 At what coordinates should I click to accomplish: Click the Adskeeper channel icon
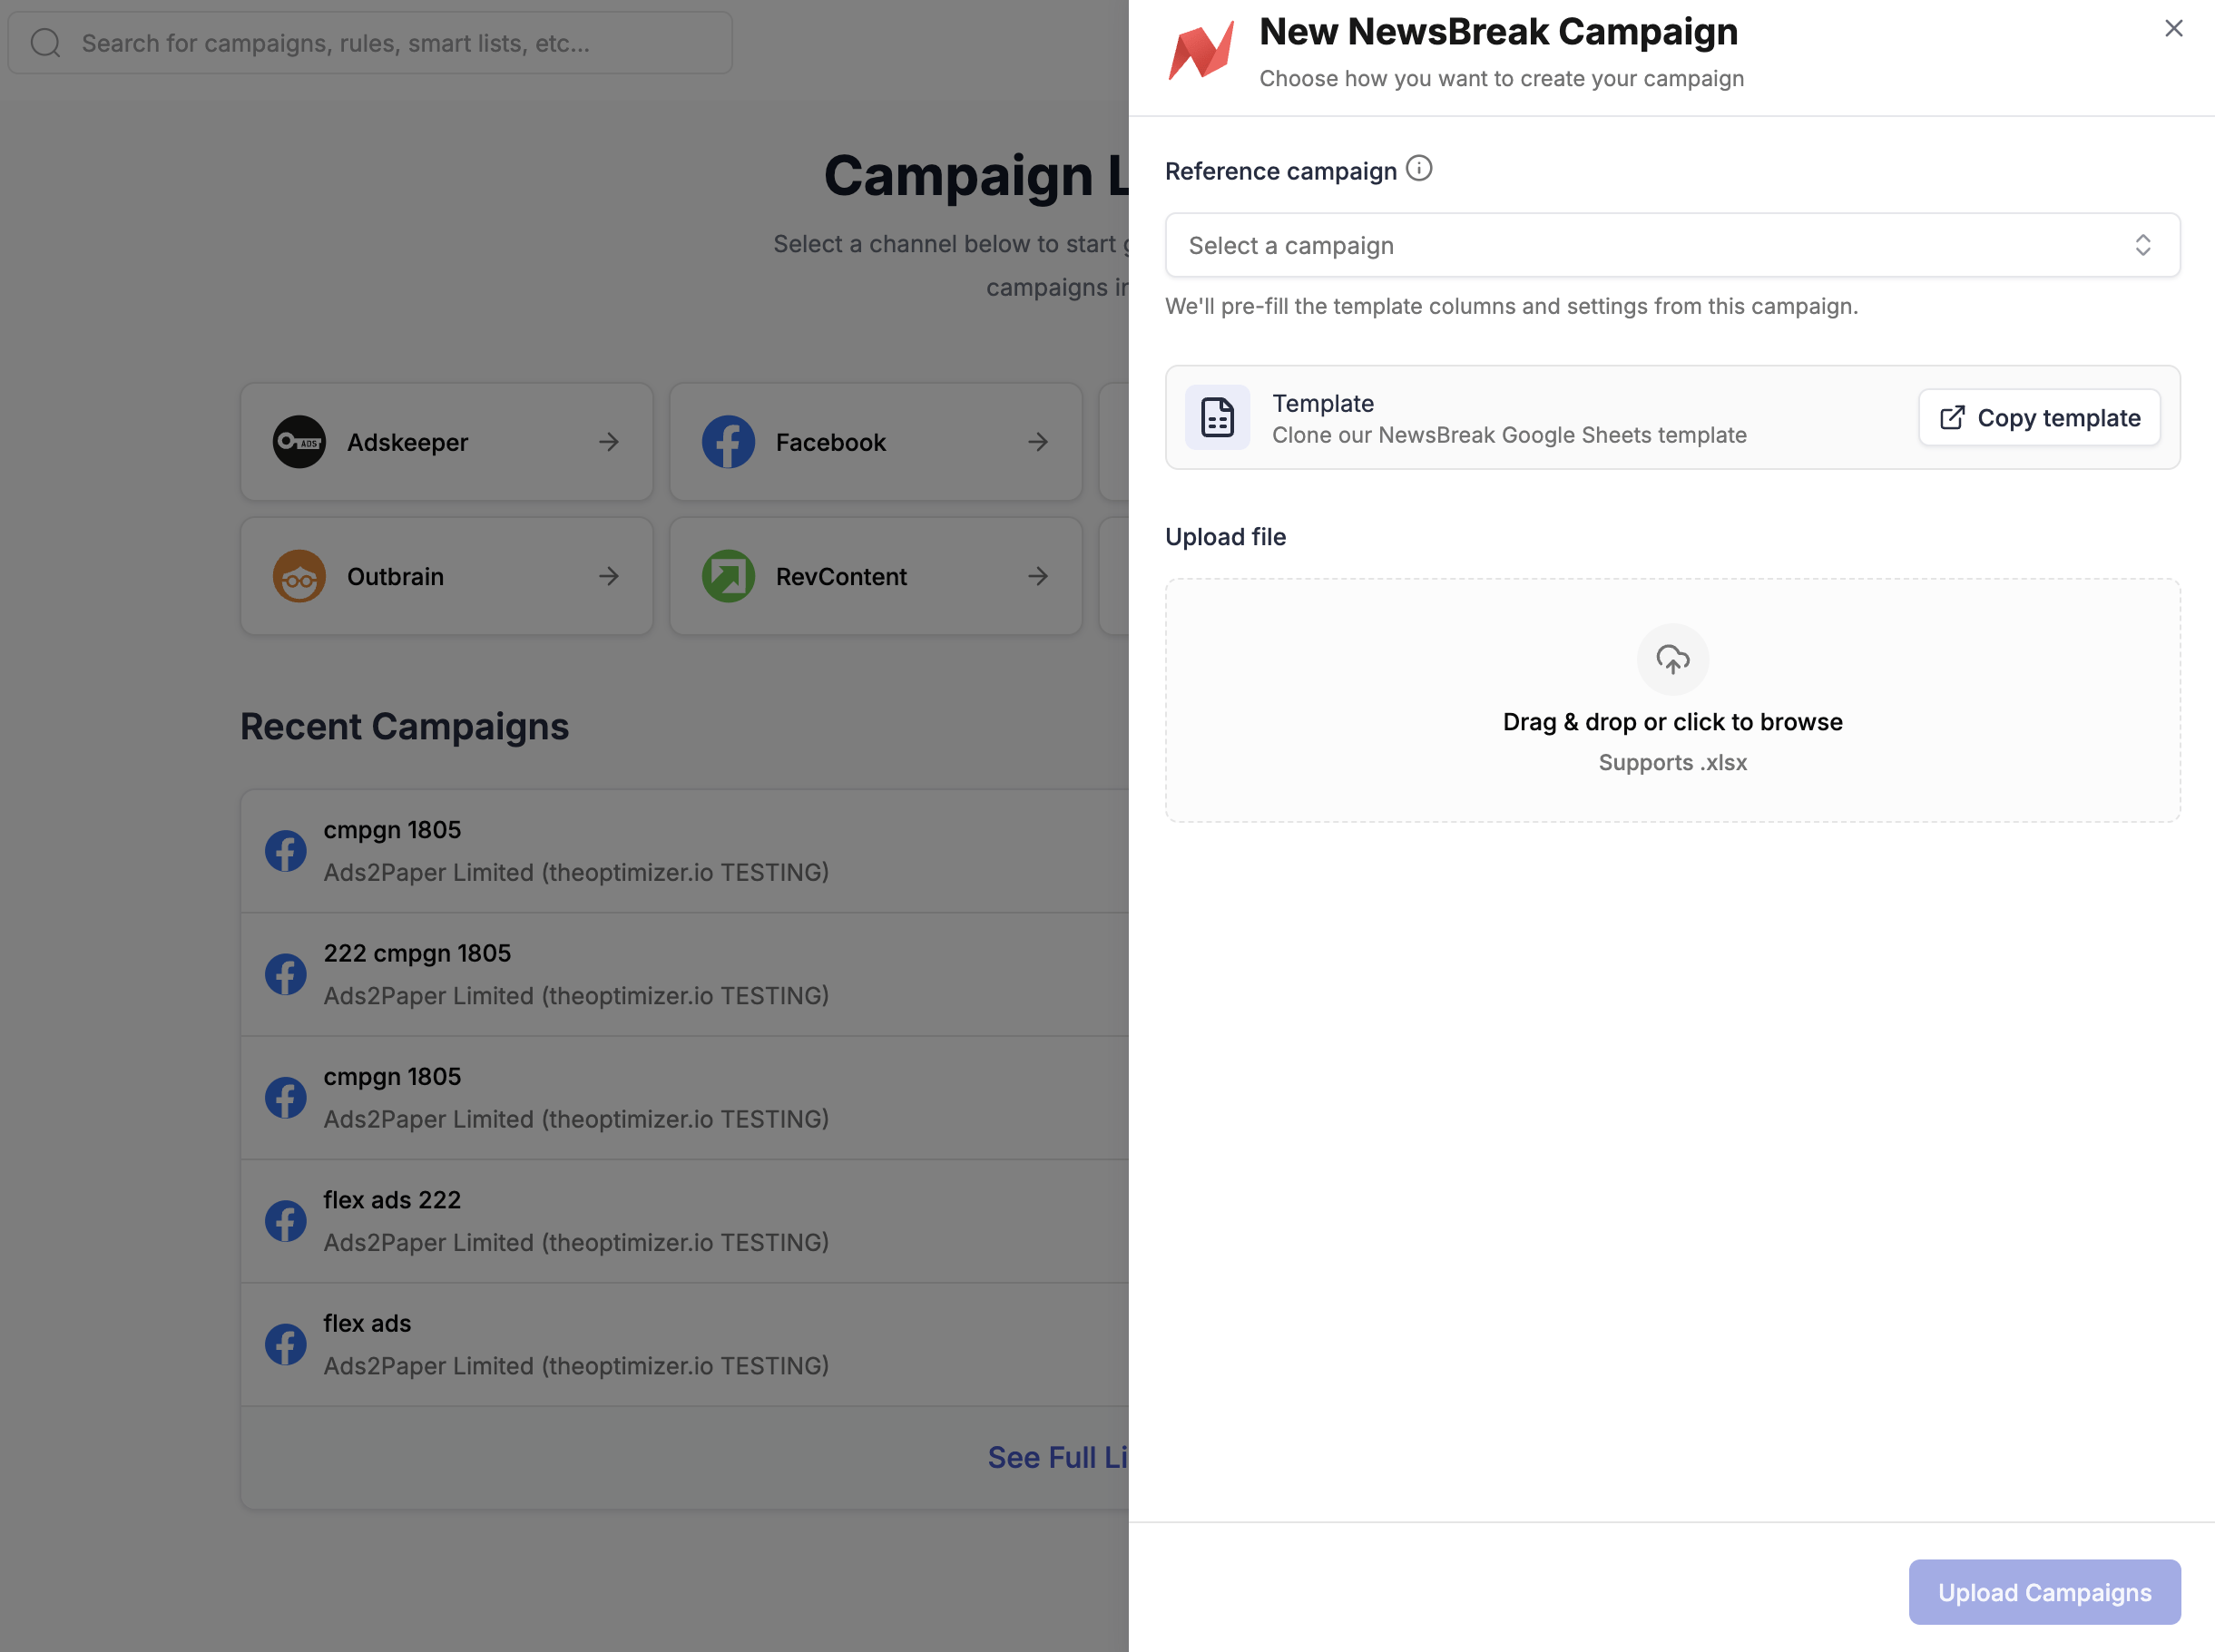point(299,442)
